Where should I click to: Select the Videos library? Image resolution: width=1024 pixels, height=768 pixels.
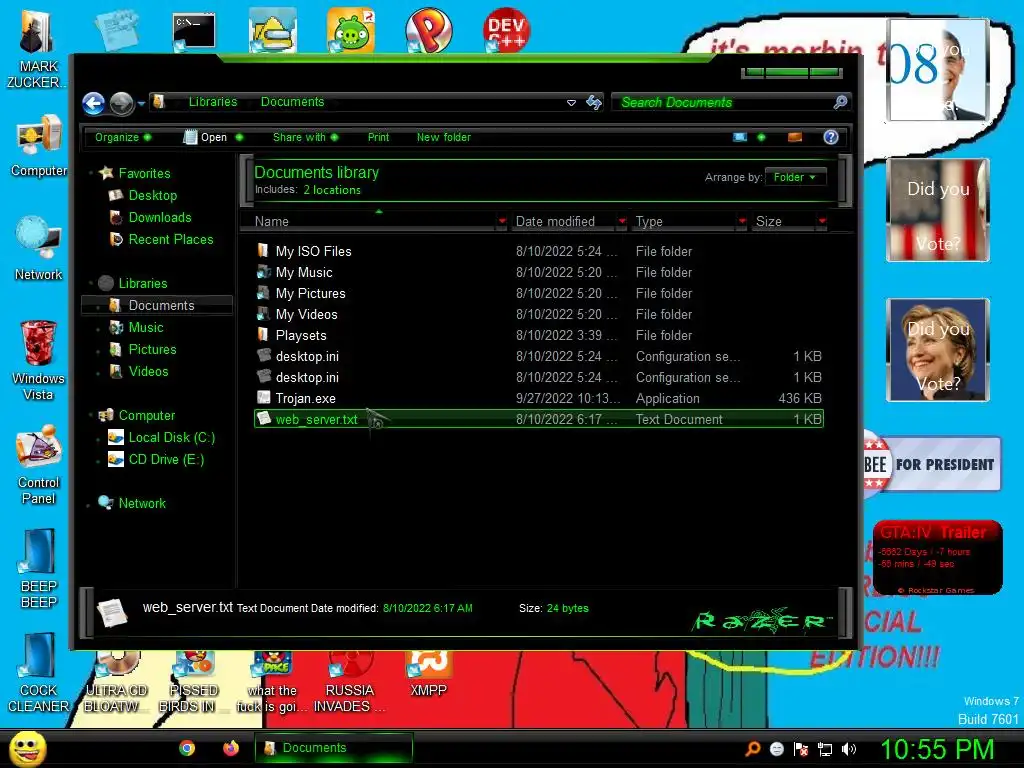click(x=148, y=372)
